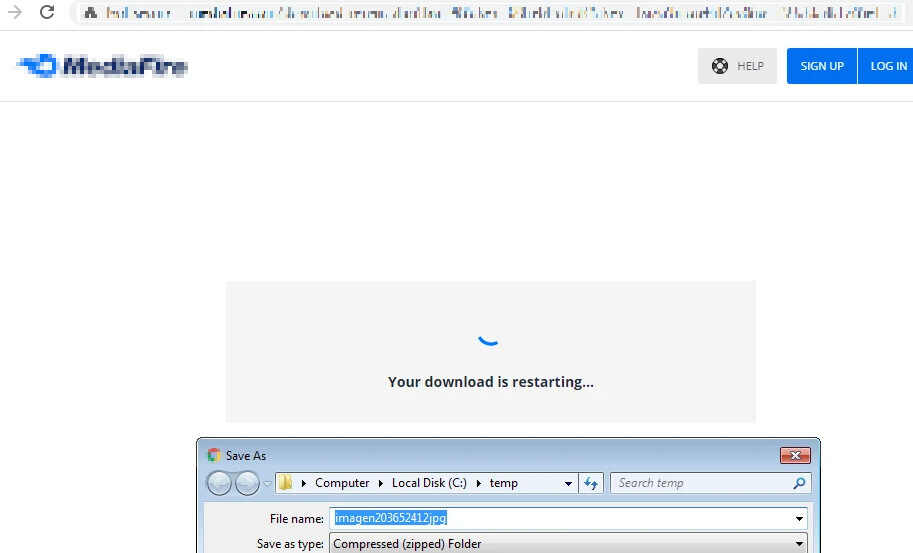Click the magnifier icon in Search temp

[x=799, y=483]
